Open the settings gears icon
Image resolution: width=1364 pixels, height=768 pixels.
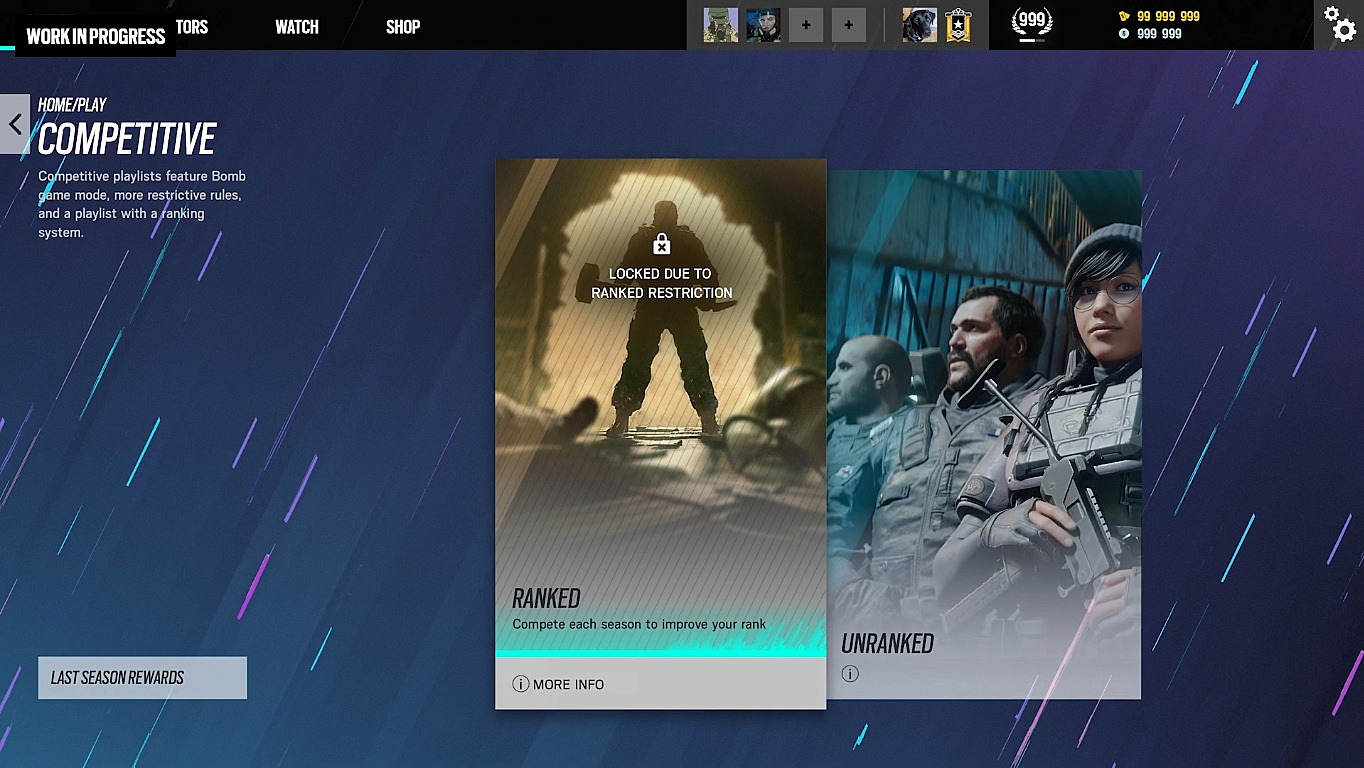[x=1340, y=23]
